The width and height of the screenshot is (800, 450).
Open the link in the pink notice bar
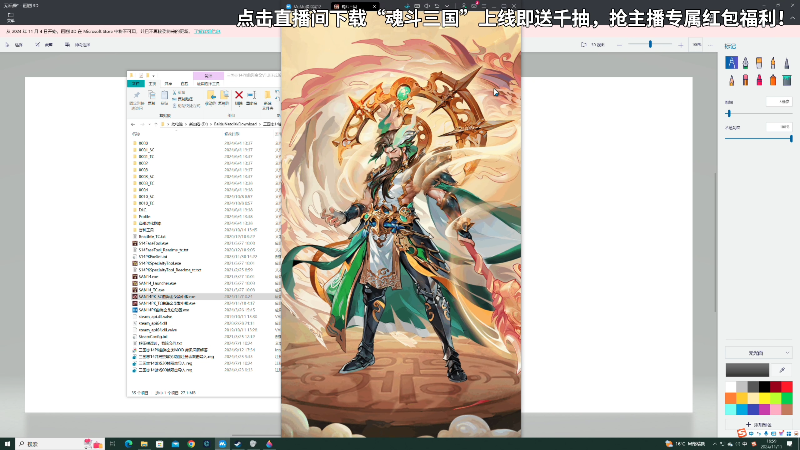pos(207,31)
